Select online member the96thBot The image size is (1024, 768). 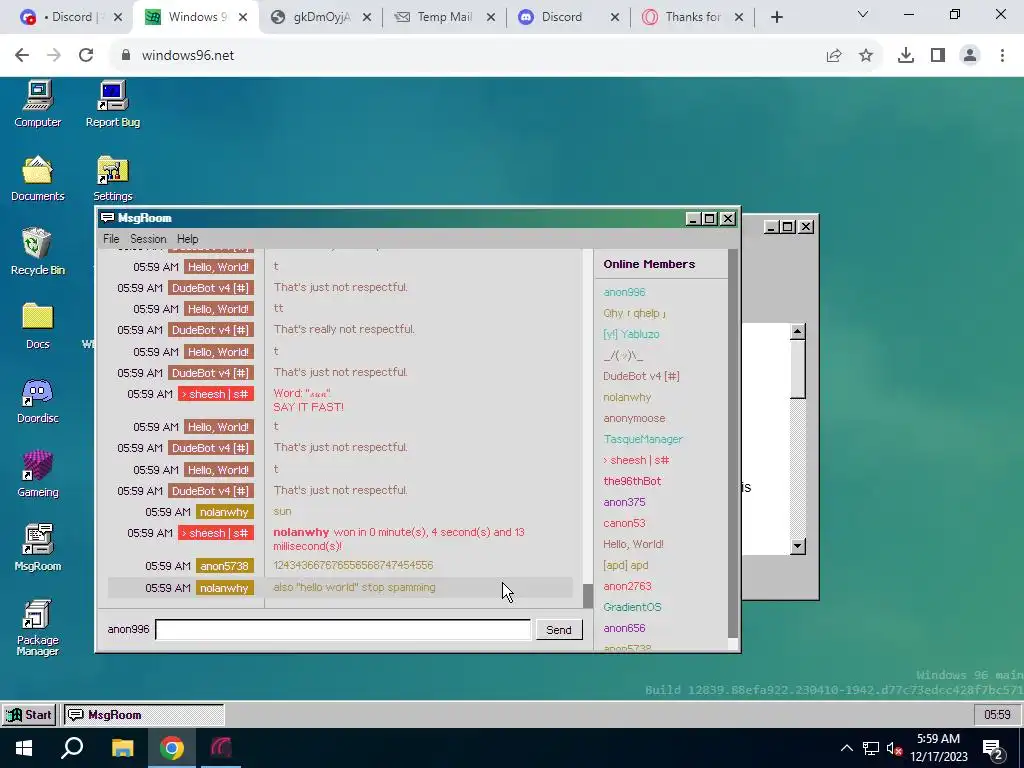(x=632, y=481)
